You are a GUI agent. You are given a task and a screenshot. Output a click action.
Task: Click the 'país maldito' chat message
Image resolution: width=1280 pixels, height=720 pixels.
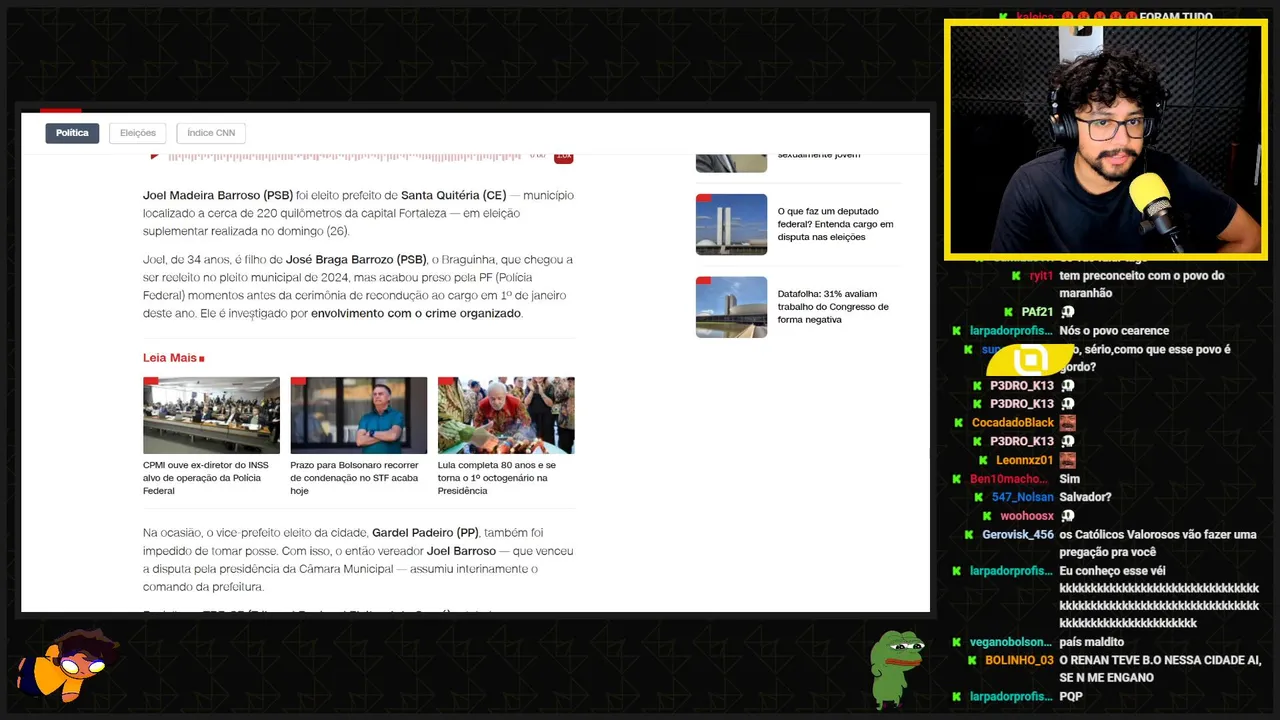pyautogui.click(x=1092, y=642)
